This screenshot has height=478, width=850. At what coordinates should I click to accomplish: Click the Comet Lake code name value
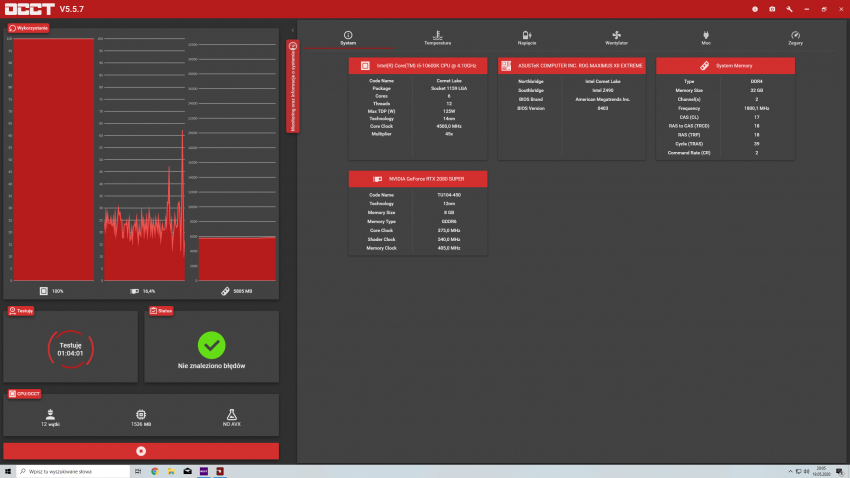tap(449, 81)
